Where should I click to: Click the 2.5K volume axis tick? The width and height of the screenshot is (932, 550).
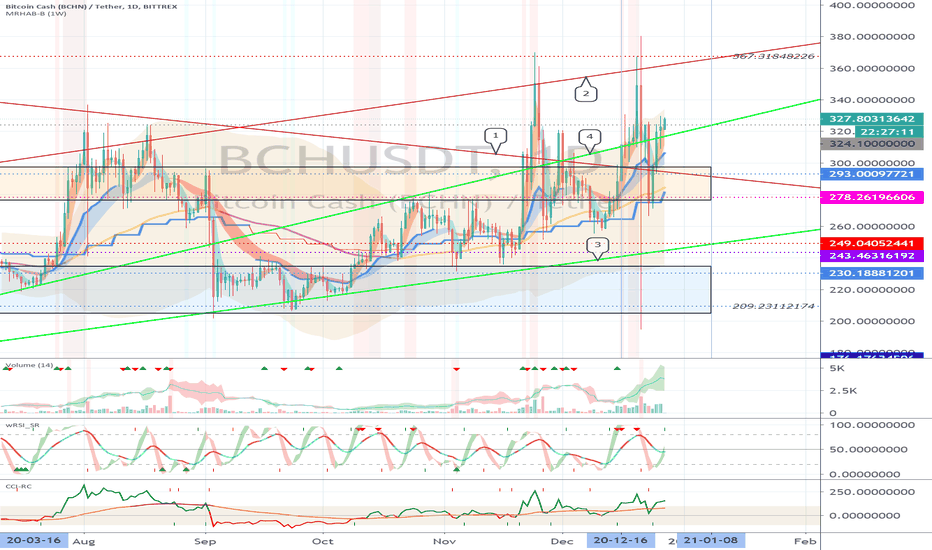(x=843, y=391)
